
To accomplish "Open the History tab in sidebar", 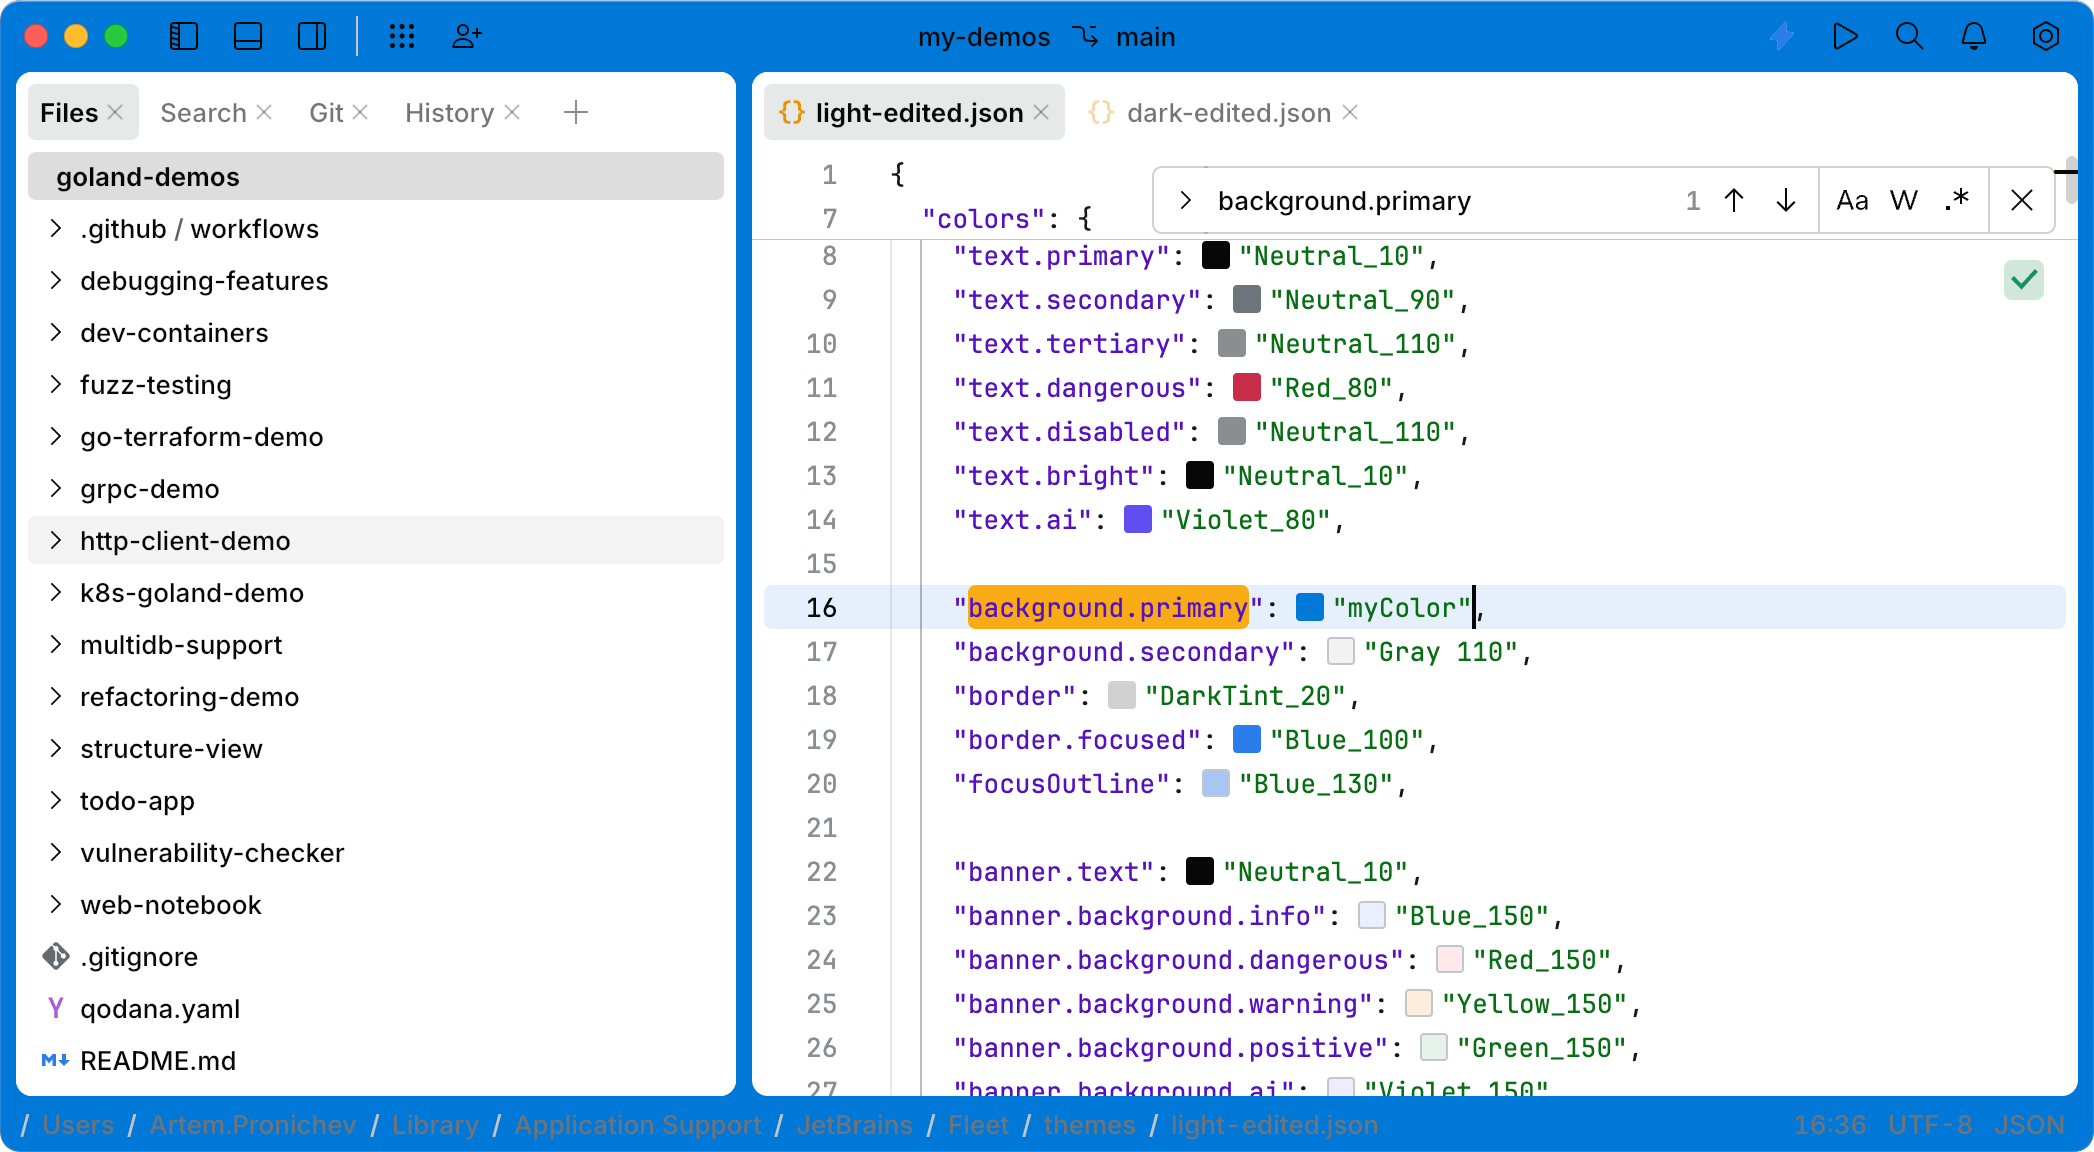I will coord(448,112).
